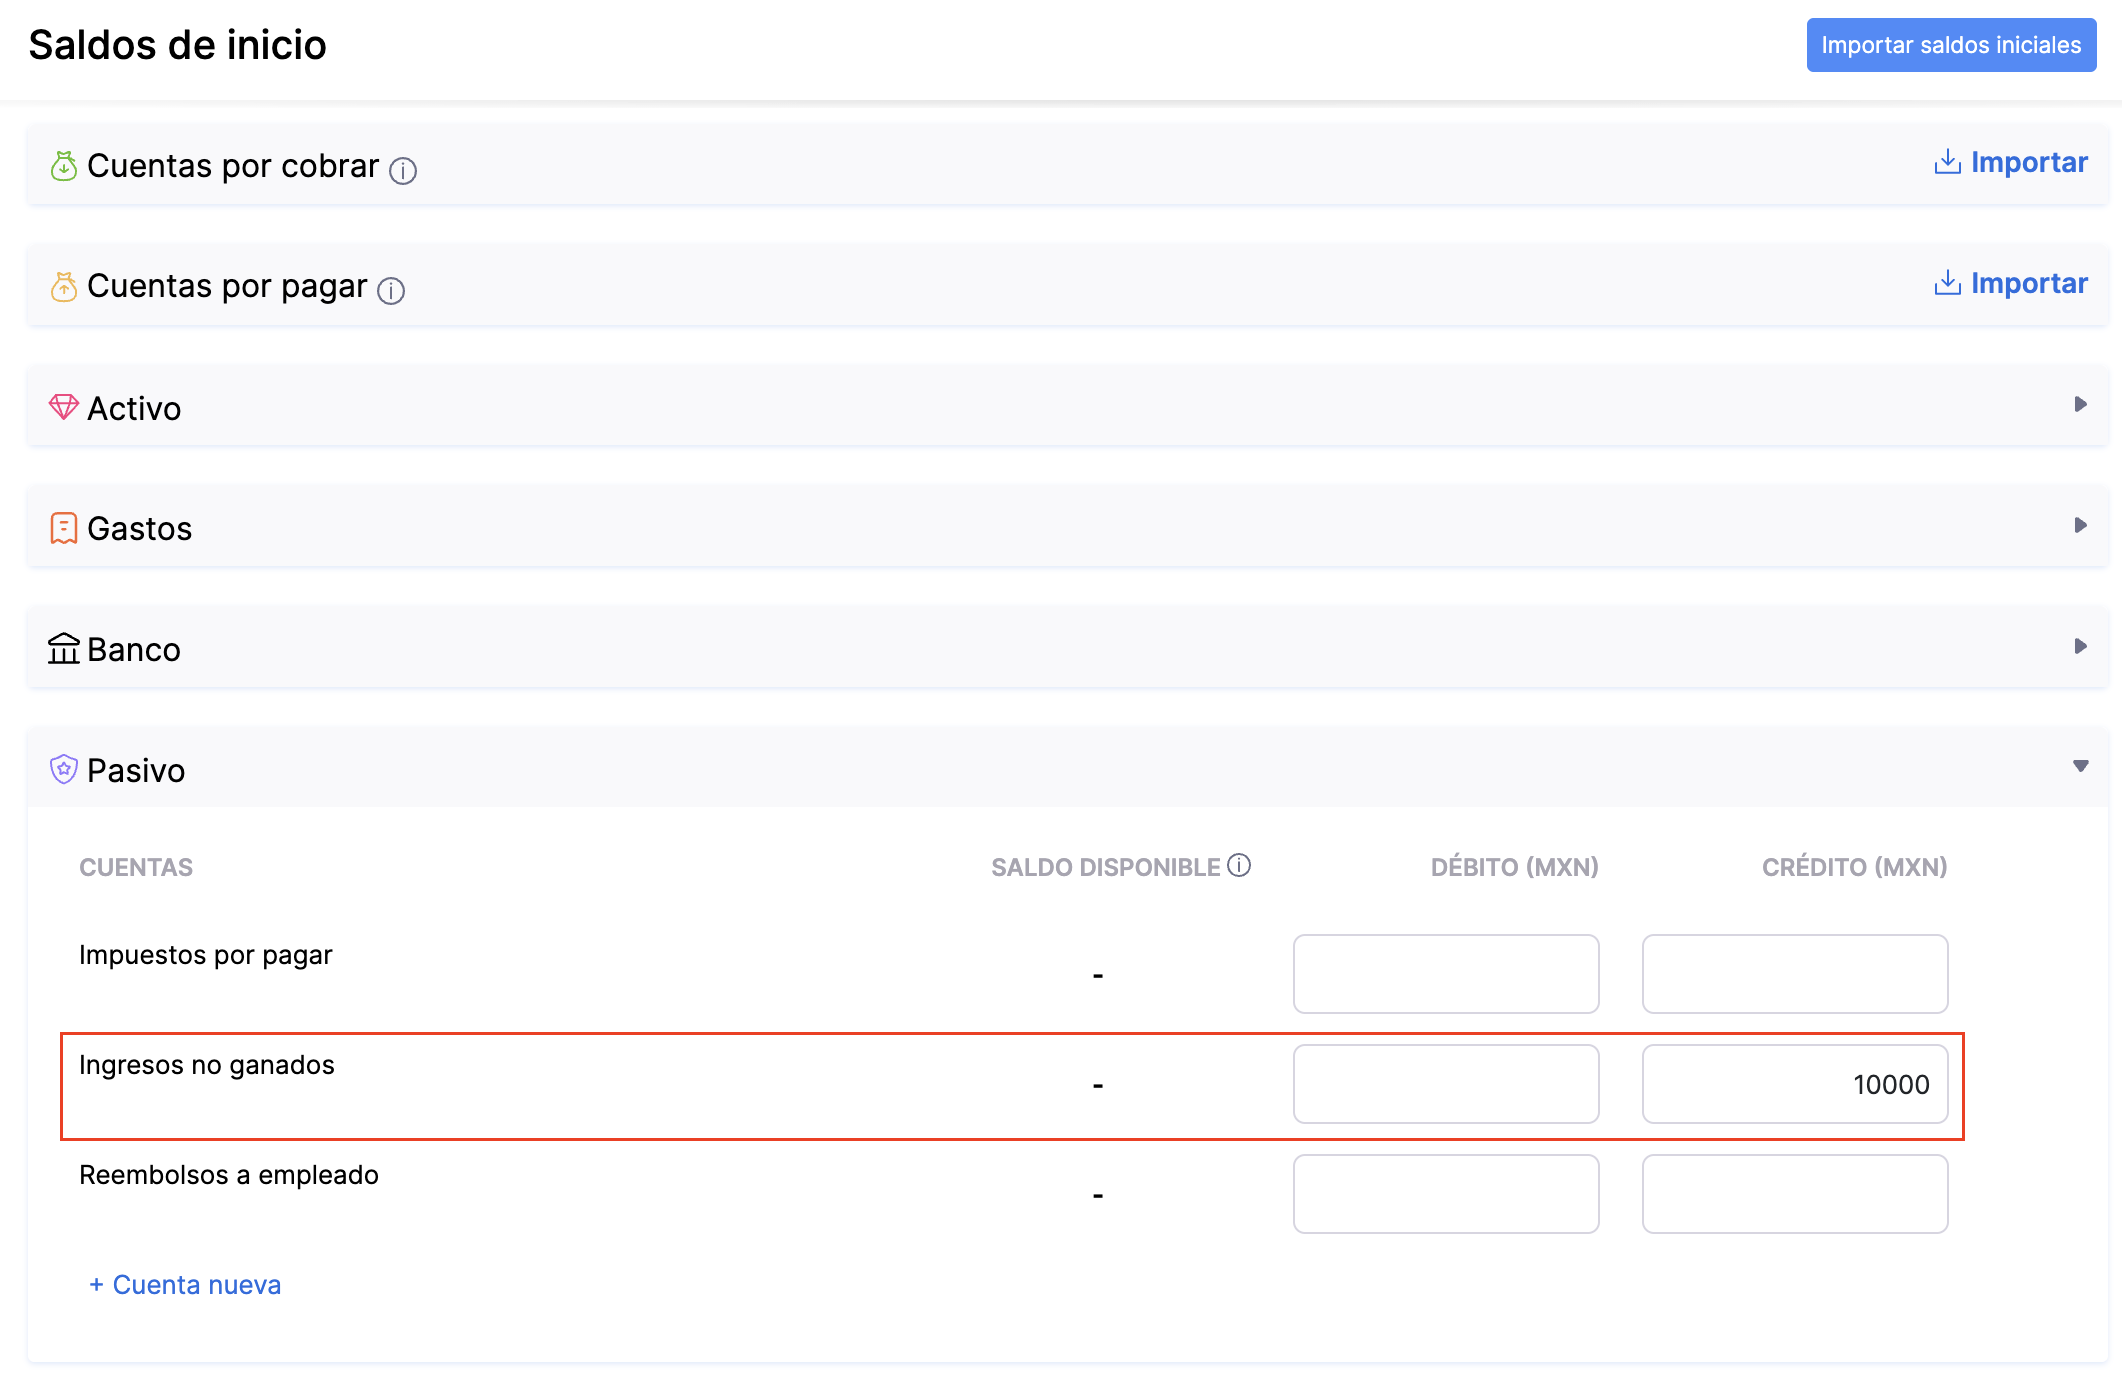Expand the Banco section arrow
Viewport: 2122px width, 1374px height.
pyautogui.click(x=2080, y=647)
